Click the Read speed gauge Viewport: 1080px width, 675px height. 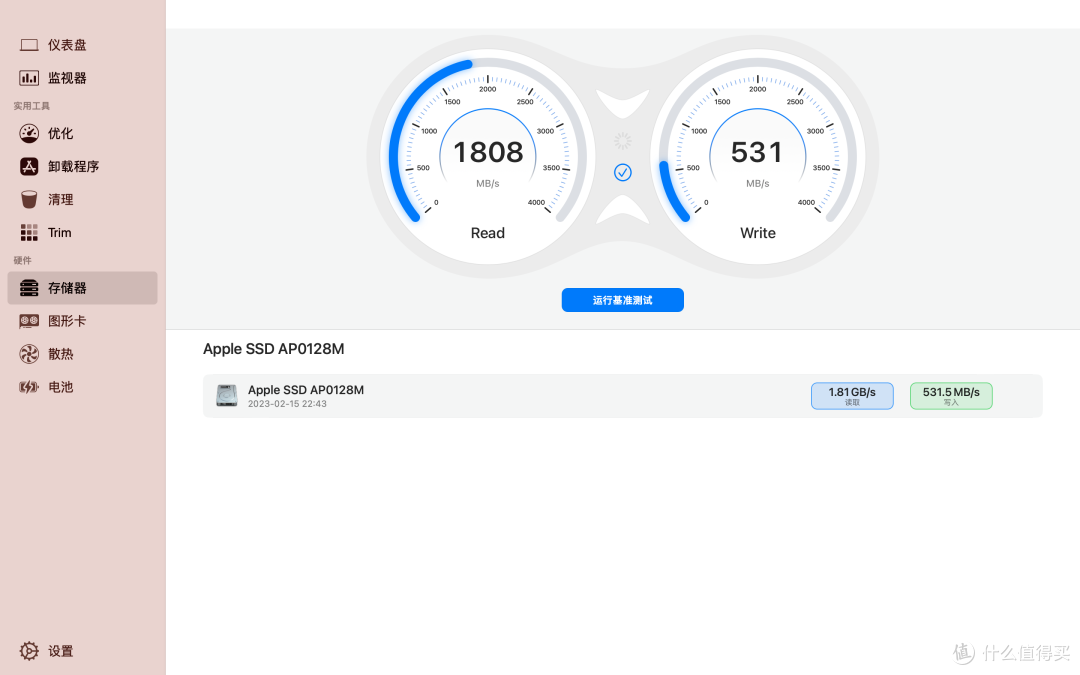488,157
